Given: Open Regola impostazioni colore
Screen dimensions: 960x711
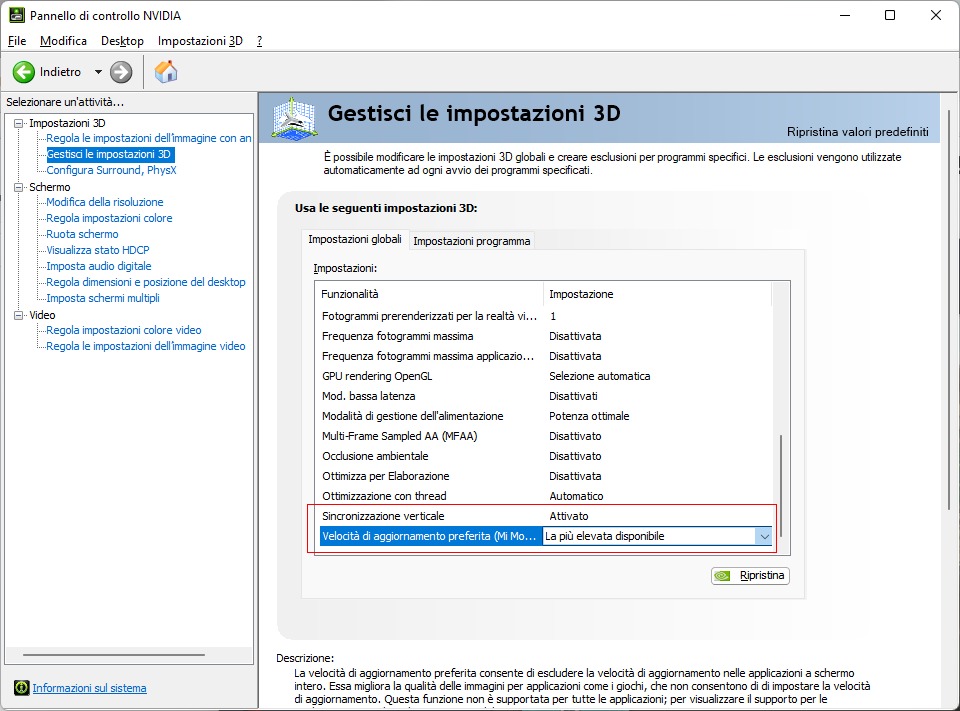Looking at the screenshot, I should coord(109,218).
